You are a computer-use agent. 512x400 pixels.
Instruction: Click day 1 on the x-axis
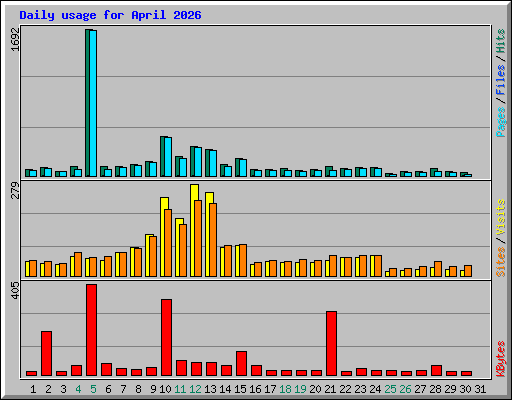coord(33,389)
